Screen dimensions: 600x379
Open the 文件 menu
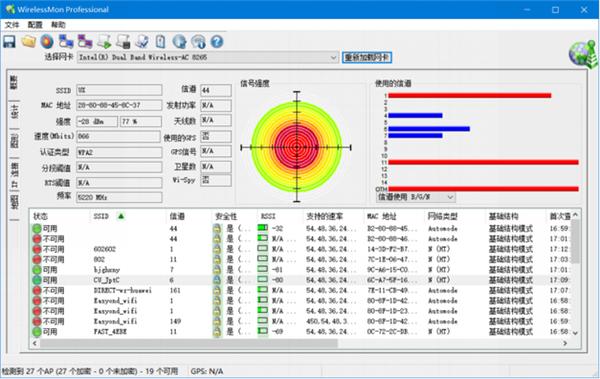pos(11,25)
